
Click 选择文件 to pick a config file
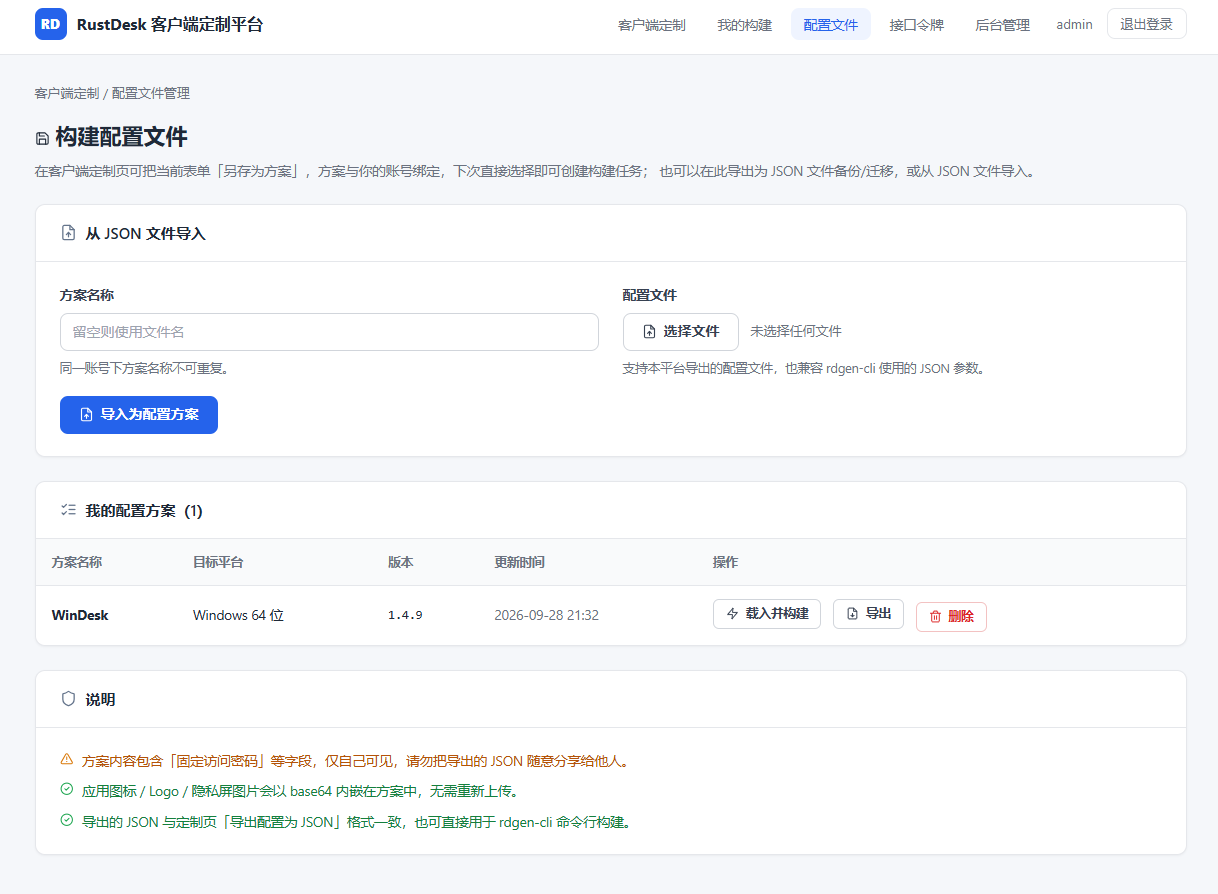pyautogui.click(x=681, y=331)
